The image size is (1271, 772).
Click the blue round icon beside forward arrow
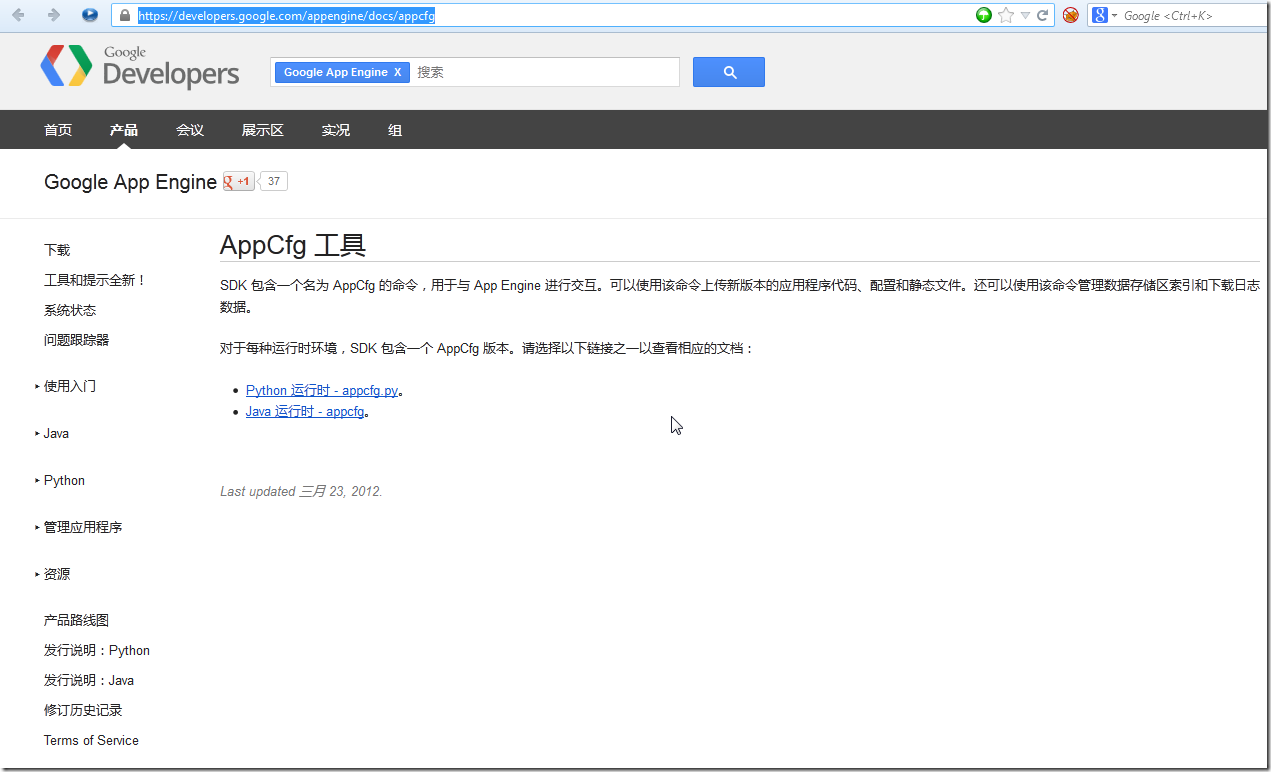90,15
